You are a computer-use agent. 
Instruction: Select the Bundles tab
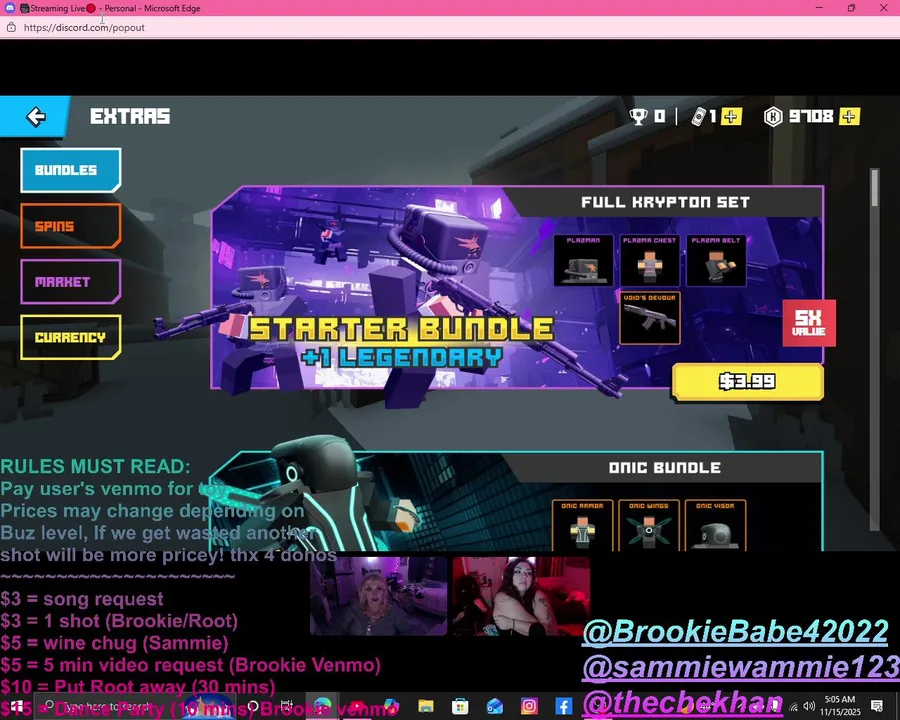[x=71, y=170]
